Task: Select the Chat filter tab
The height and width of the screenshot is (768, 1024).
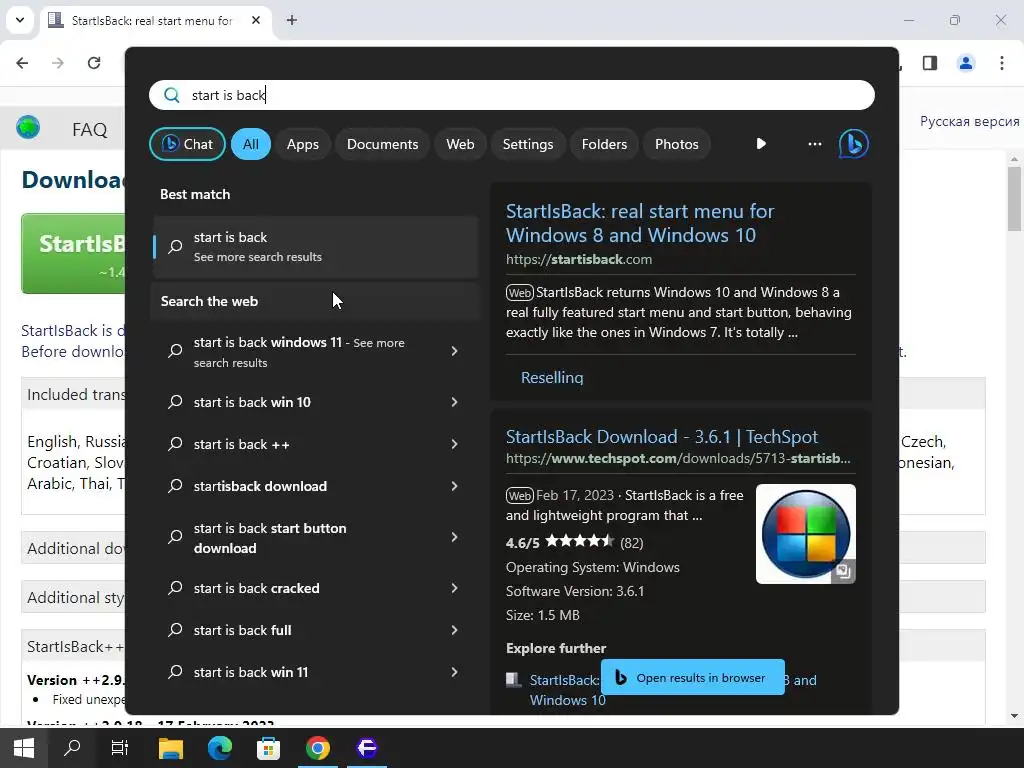Action: [x=187, y=144]
